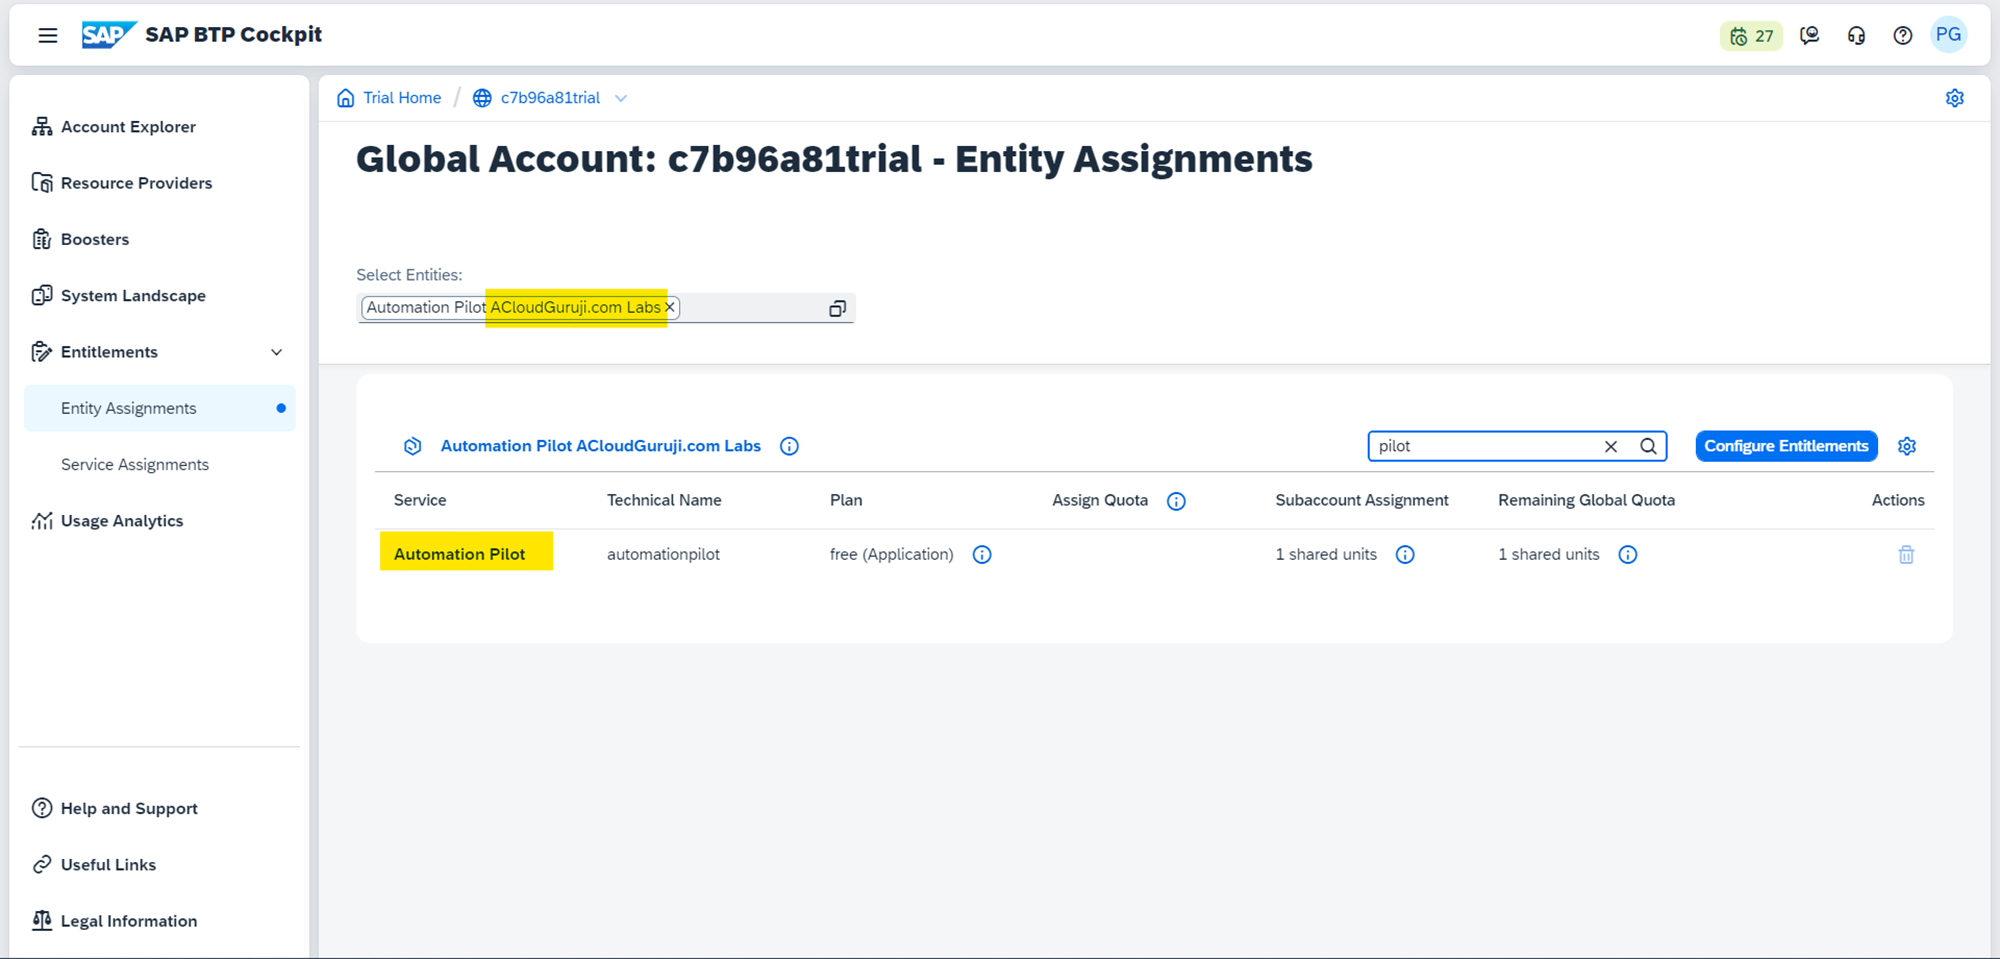Click the search magnifier in pilot field
This screenshot has width=2000, height=959.
tap(1648, 446)
